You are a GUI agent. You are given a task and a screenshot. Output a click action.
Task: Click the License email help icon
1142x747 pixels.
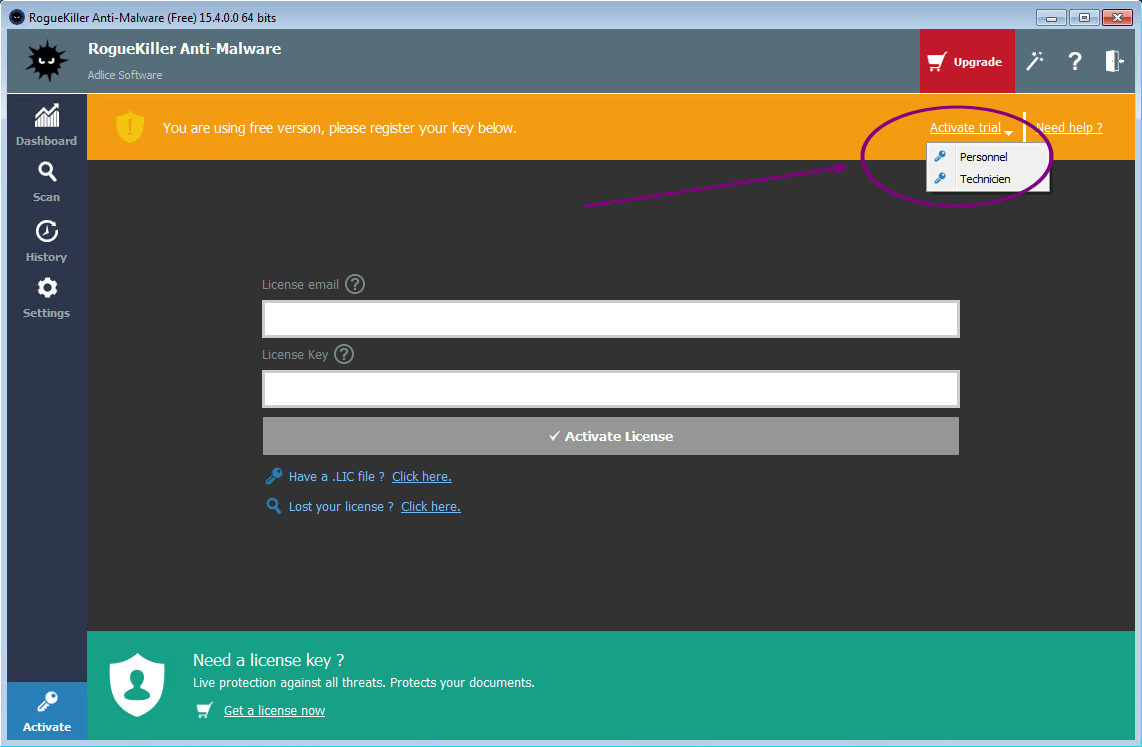(355, 284)
